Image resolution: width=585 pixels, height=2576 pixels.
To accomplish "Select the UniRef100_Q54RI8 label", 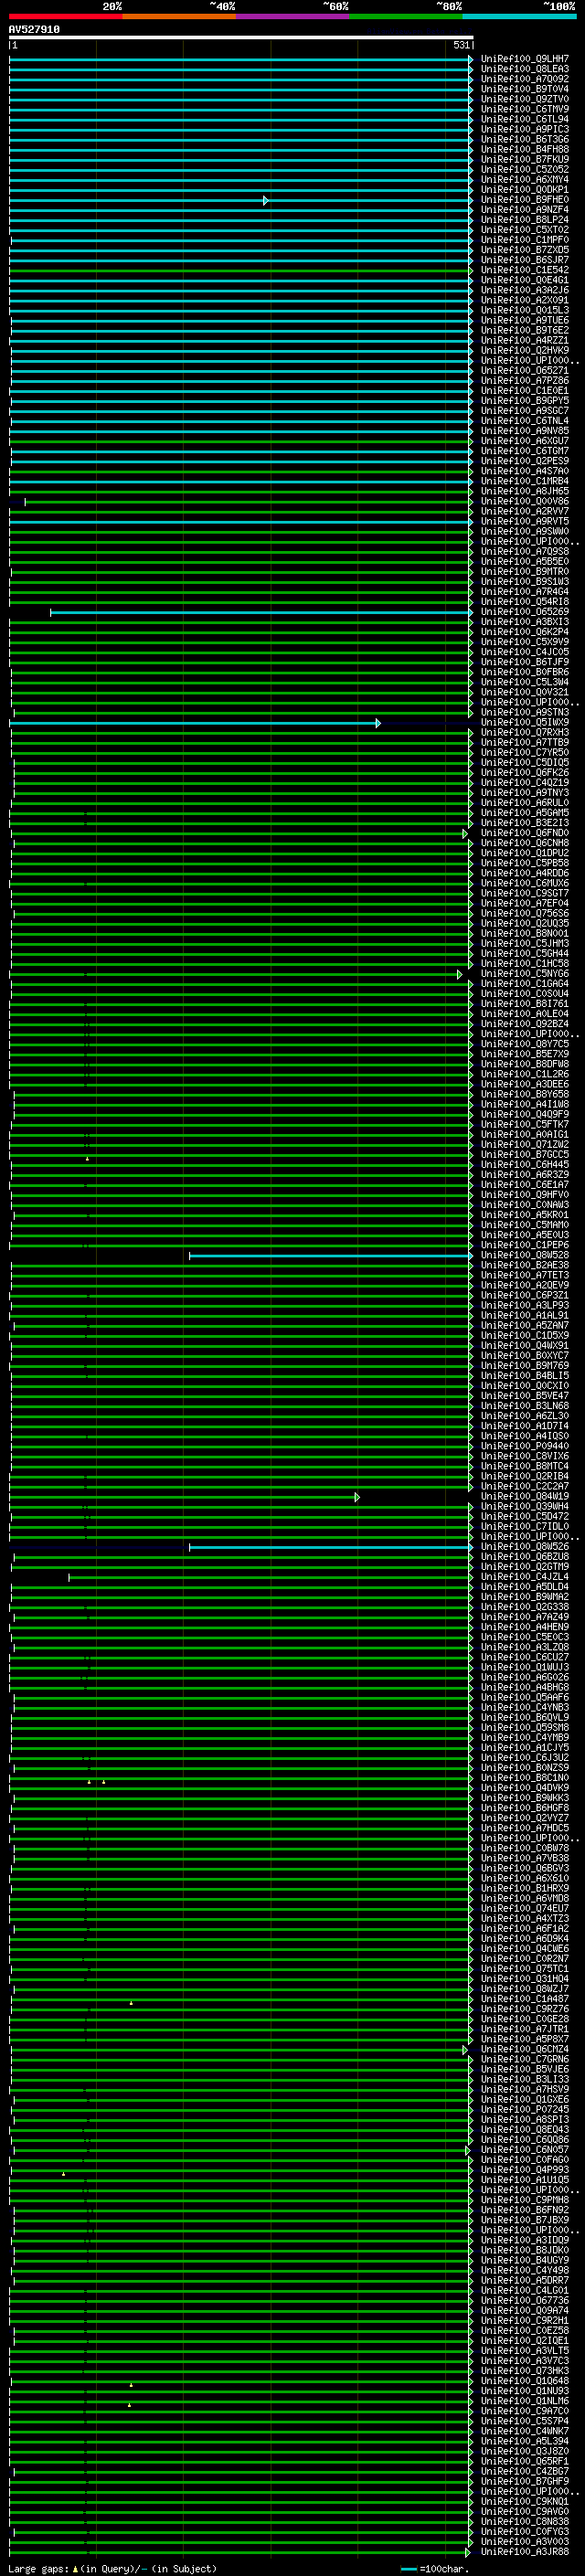I will pyautogui.click(x=525, y=602).
